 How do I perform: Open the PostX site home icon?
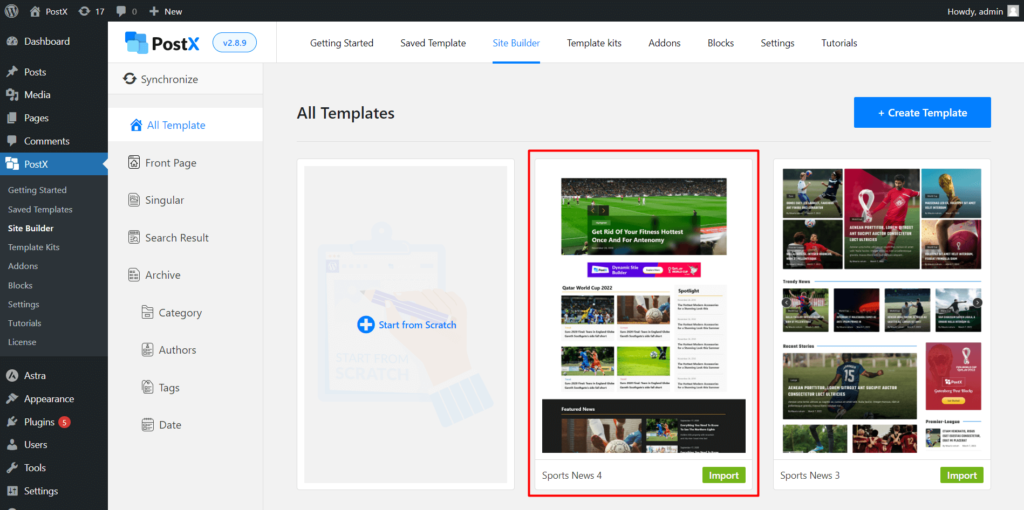coord(35,11)
